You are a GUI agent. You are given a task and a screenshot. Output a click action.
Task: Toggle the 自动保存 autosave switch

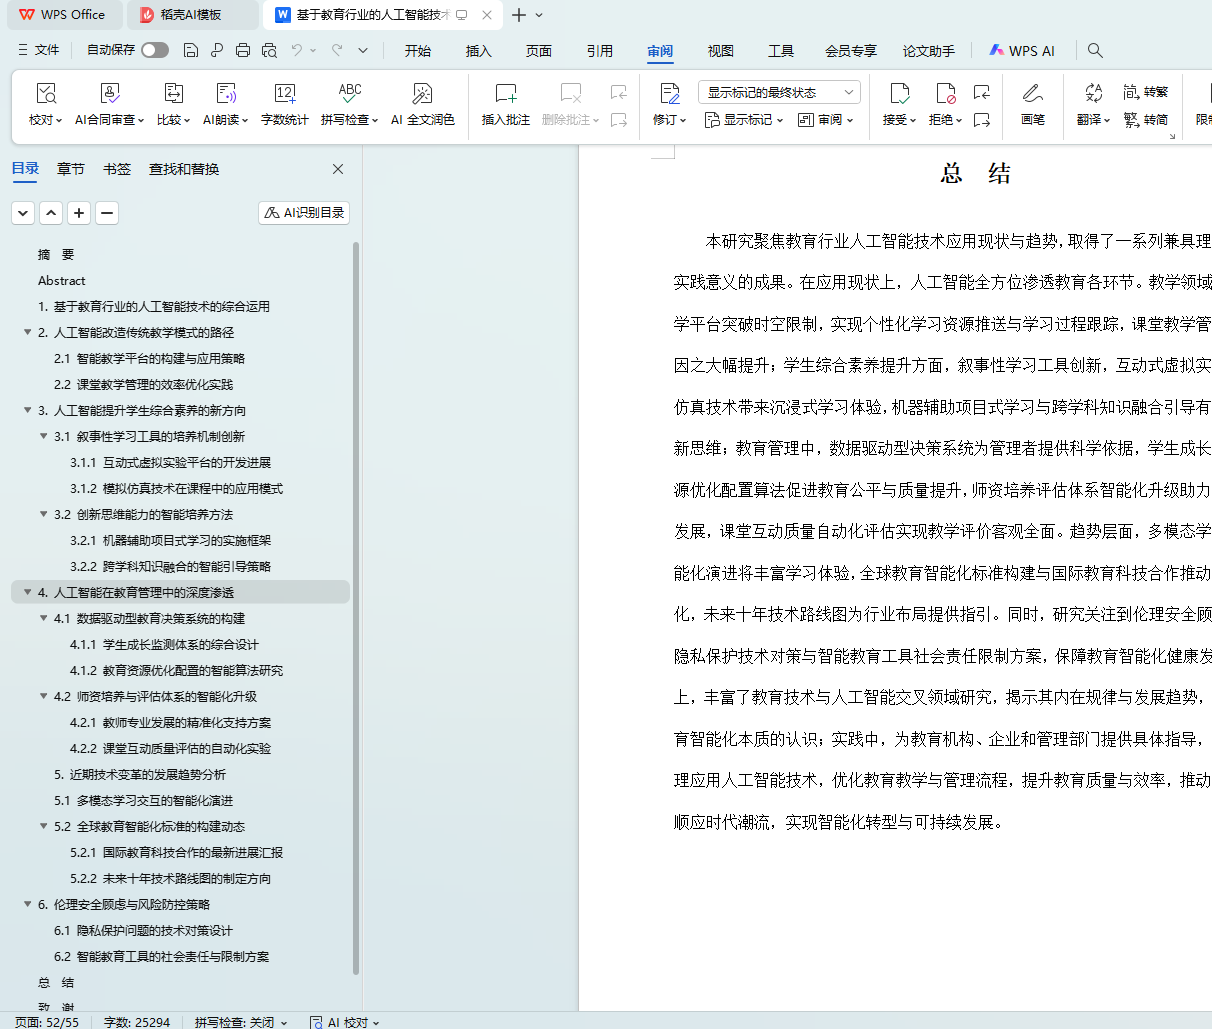[155, 50]
